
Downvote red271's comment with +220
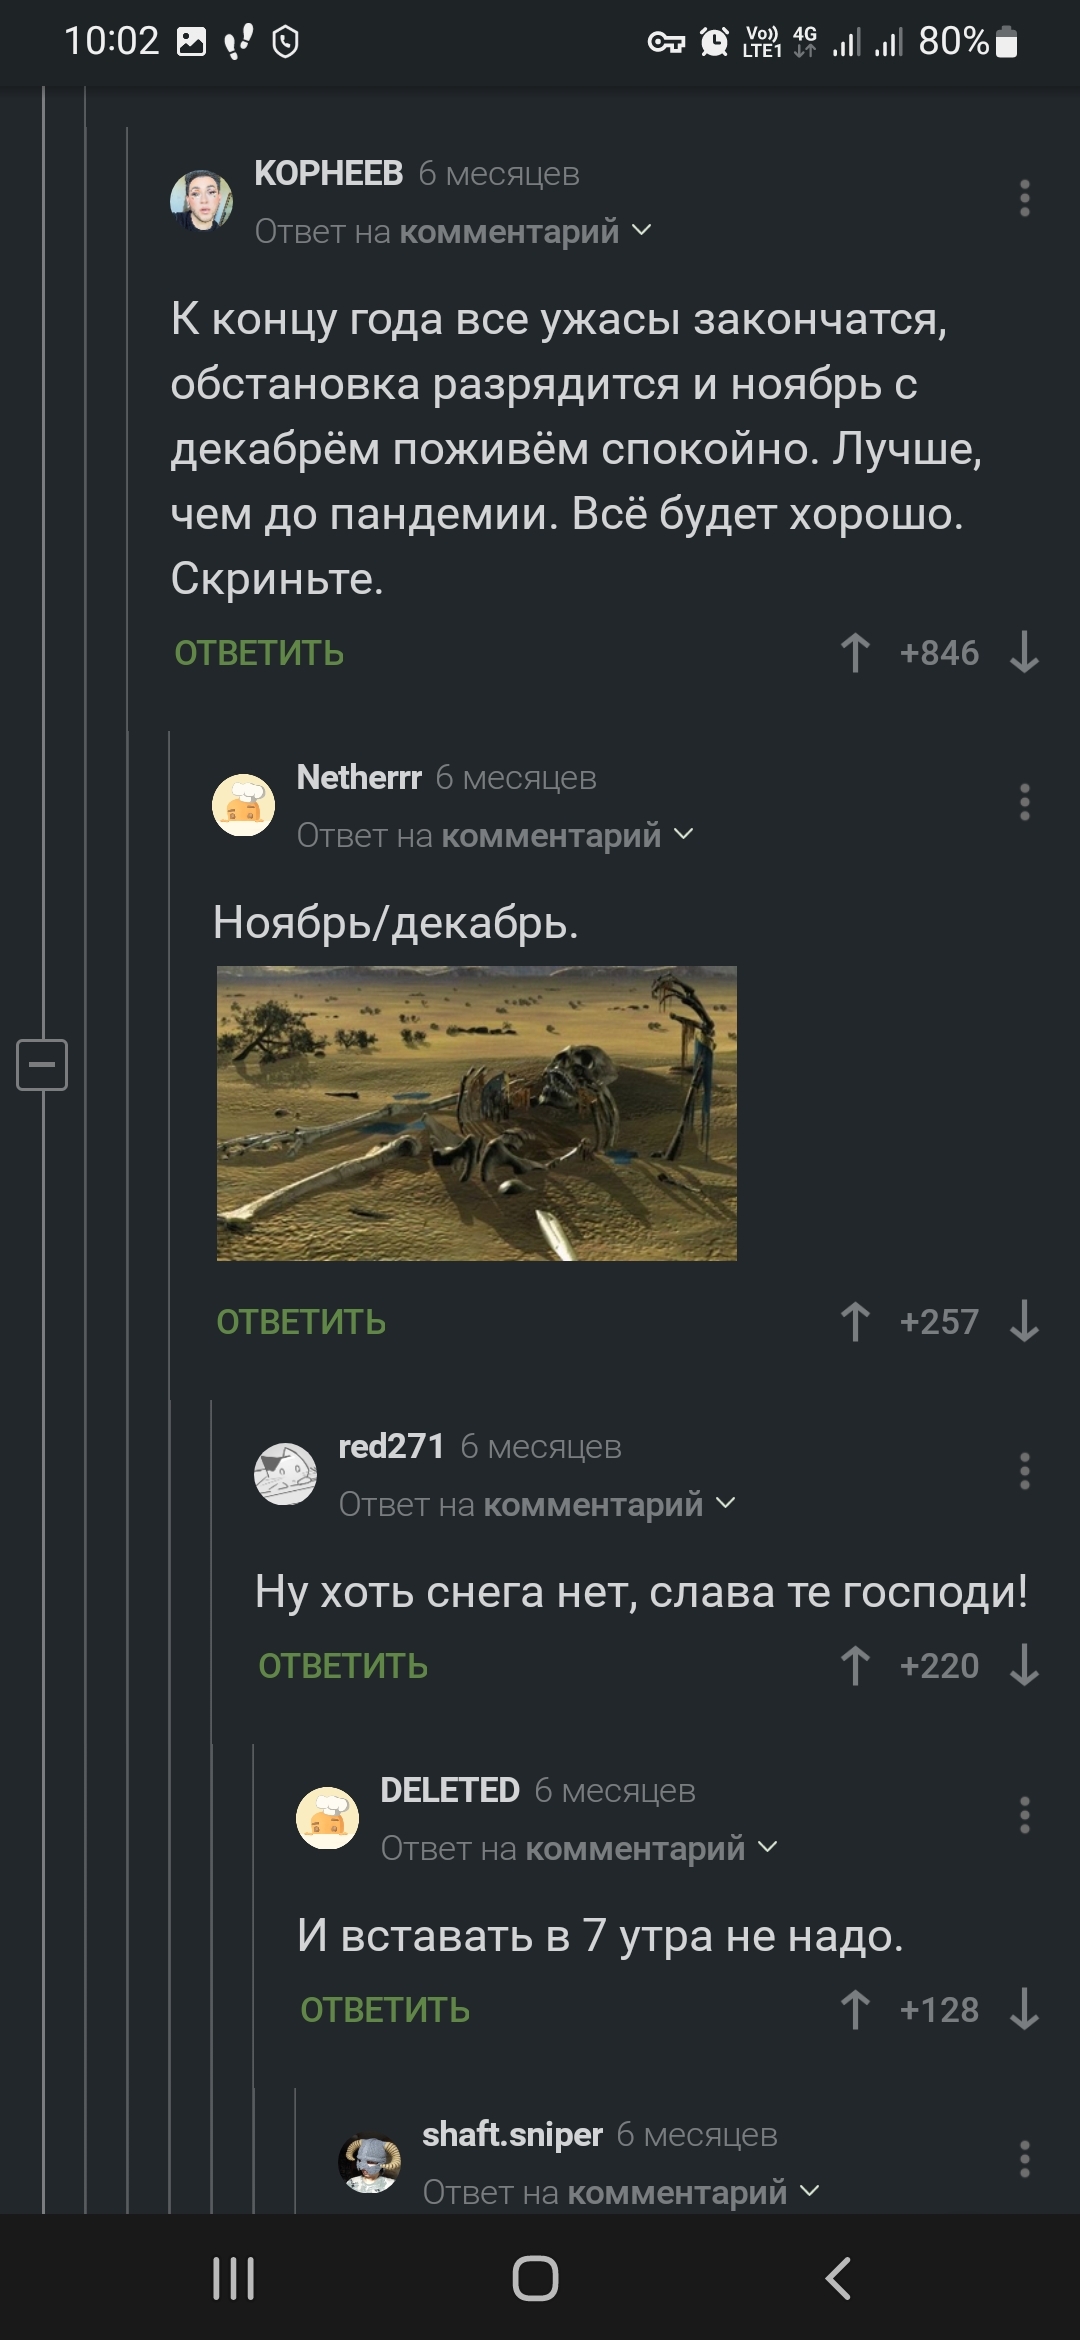click(x=1024, y=1666)
